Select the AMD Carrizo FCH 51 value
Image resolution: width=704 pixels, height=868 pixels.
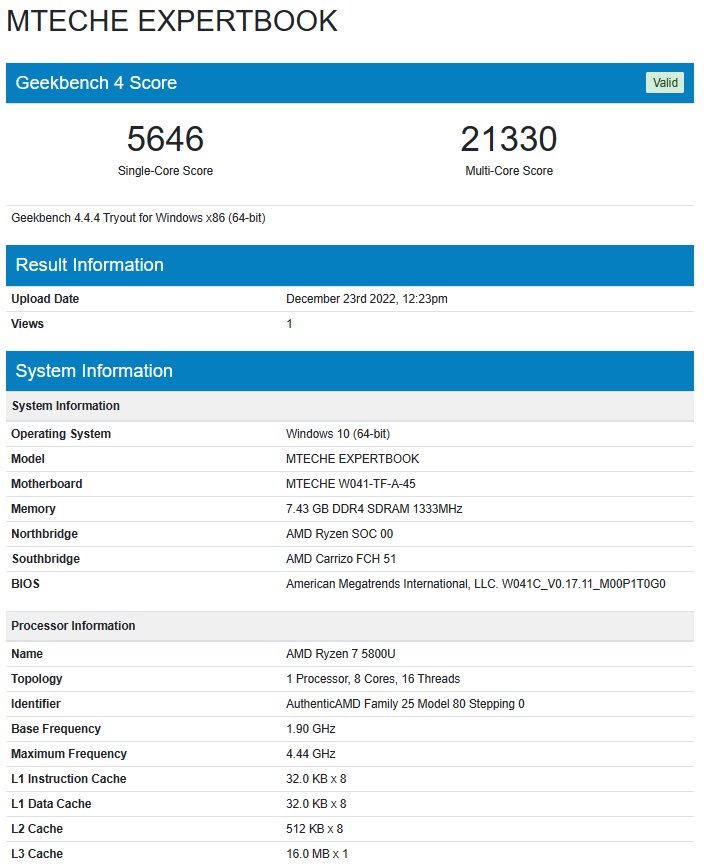pos(341,559)
